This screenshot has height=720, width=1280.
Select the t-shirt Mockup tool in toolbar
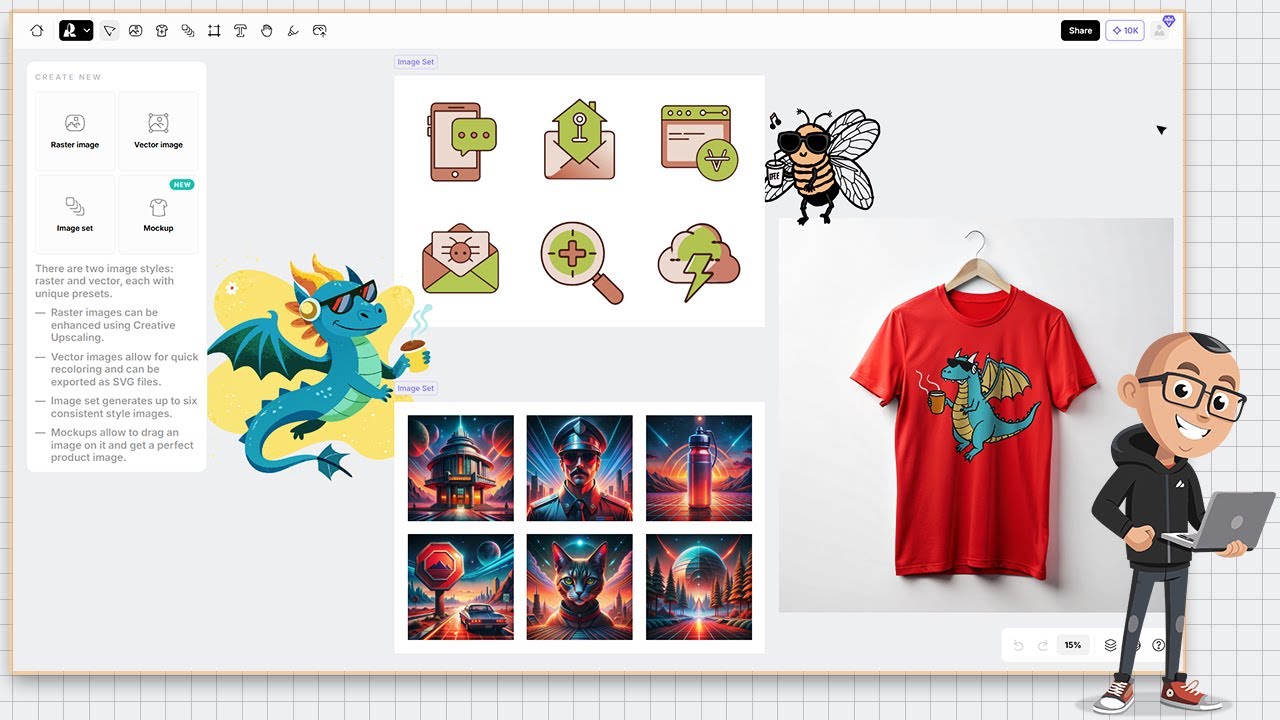[x=161, y=31]
